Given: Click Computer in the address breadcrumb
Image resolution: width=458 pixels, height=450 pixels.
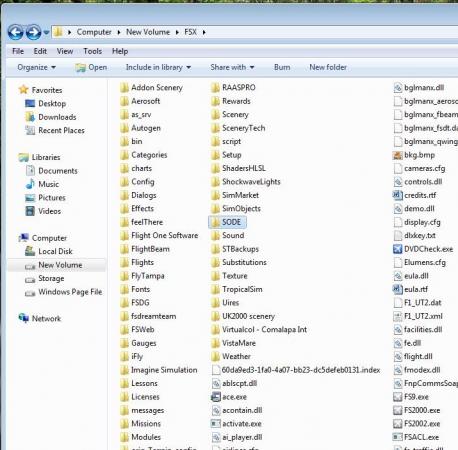Looking at the screenshot, I should [x=94, y=32].
